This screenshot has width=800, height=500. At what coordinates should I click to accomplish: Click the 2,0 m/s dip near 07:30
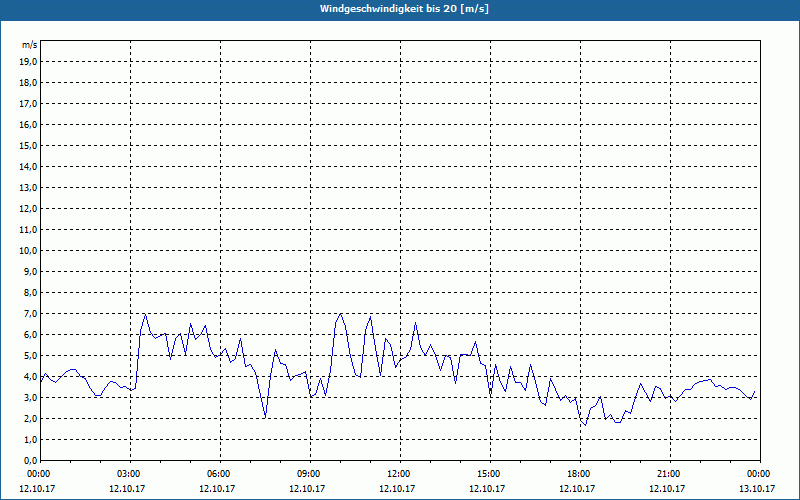[x=265, y=417]
